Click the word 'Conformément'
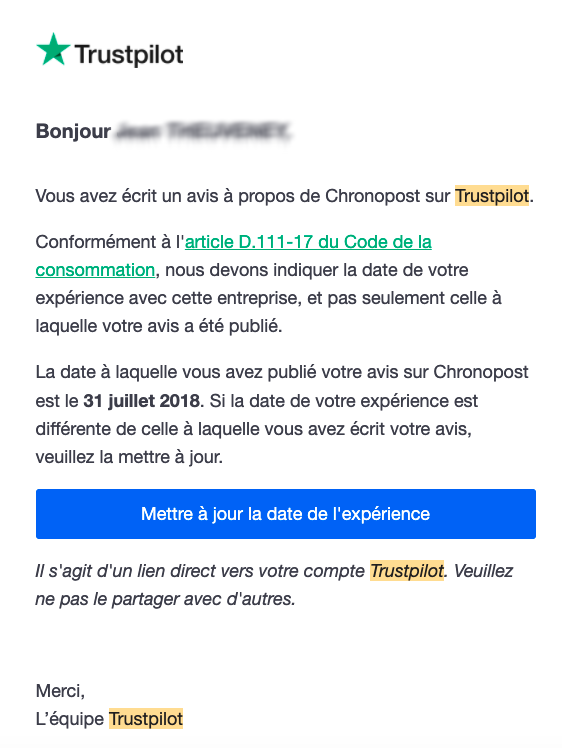The image size is (562, 748). tap(98, 242)
